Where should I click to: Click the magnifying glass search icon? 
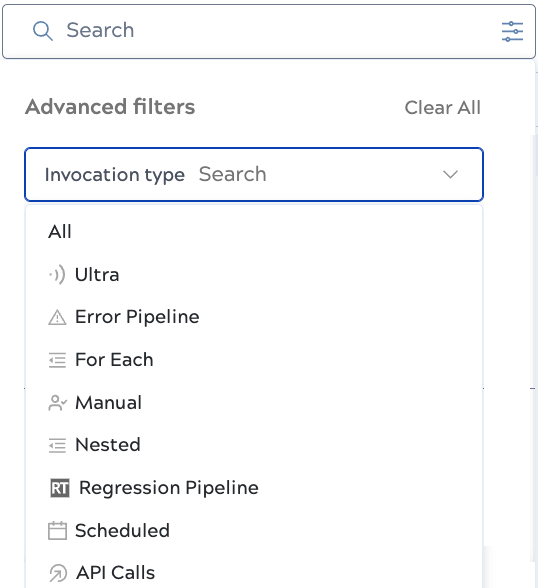click(42, 31)
